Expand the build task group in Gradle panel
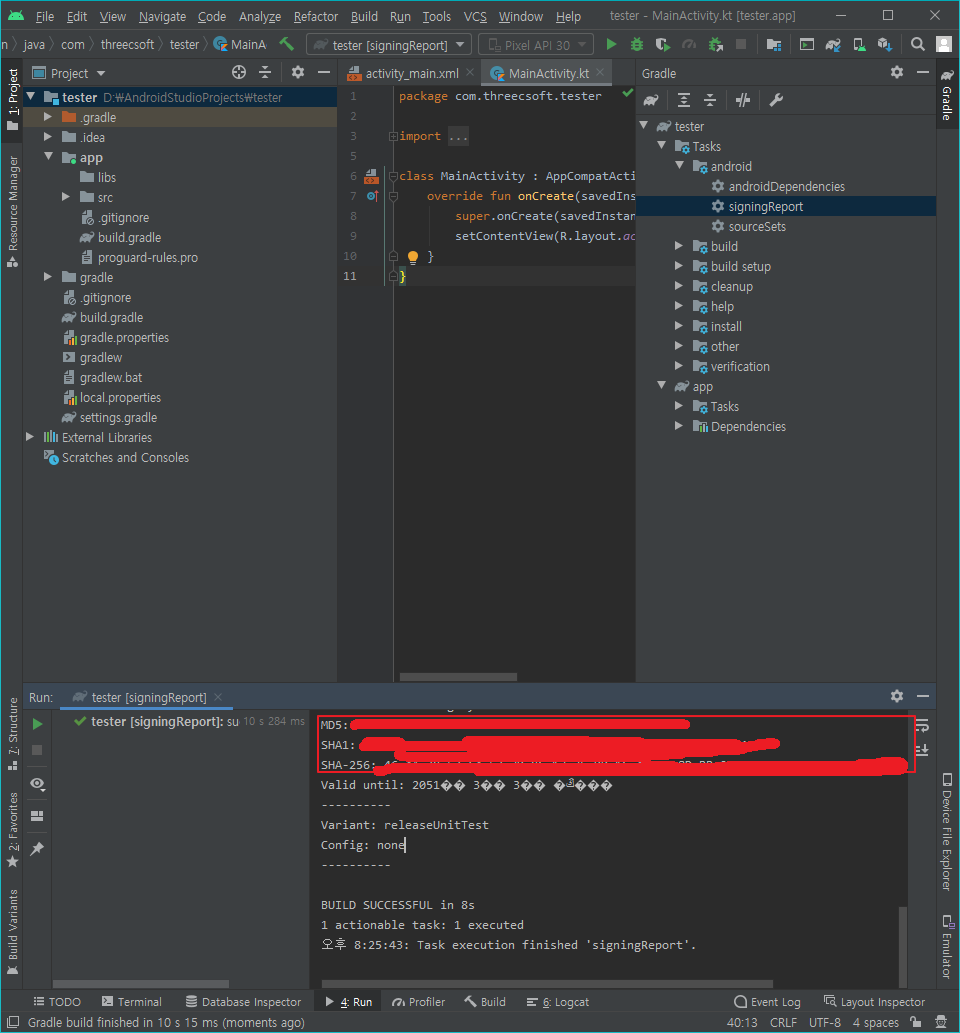The width and height of the screenshot is (960, 1033). coord(679,246)
